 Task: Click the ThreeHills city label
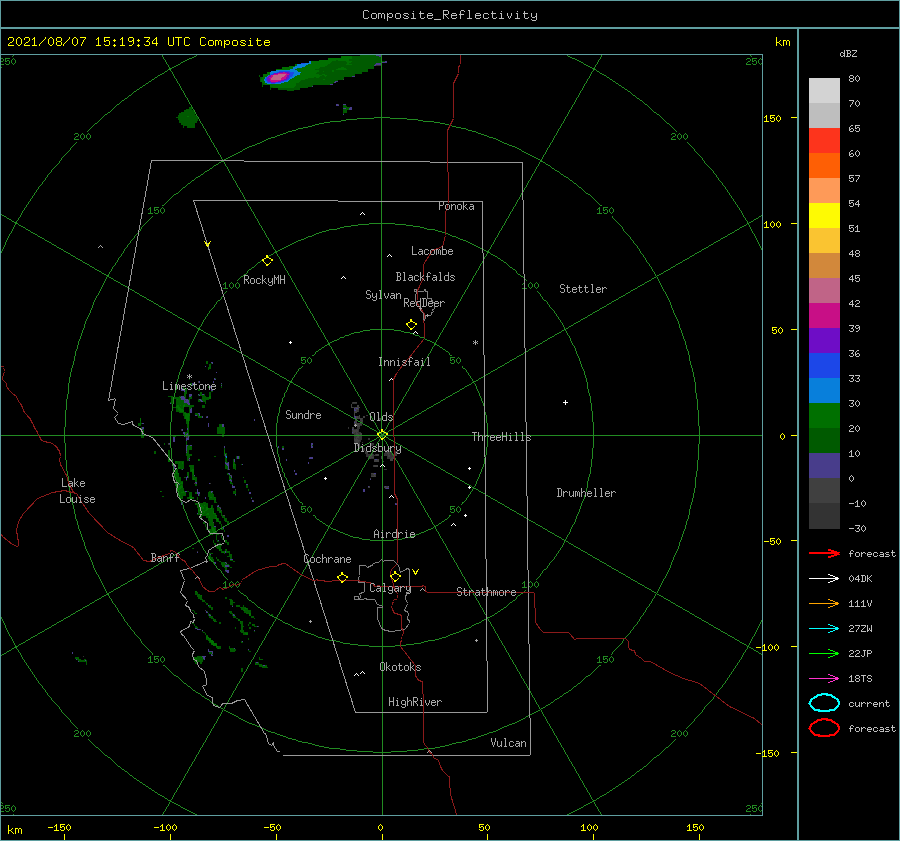tap(502, 437)
